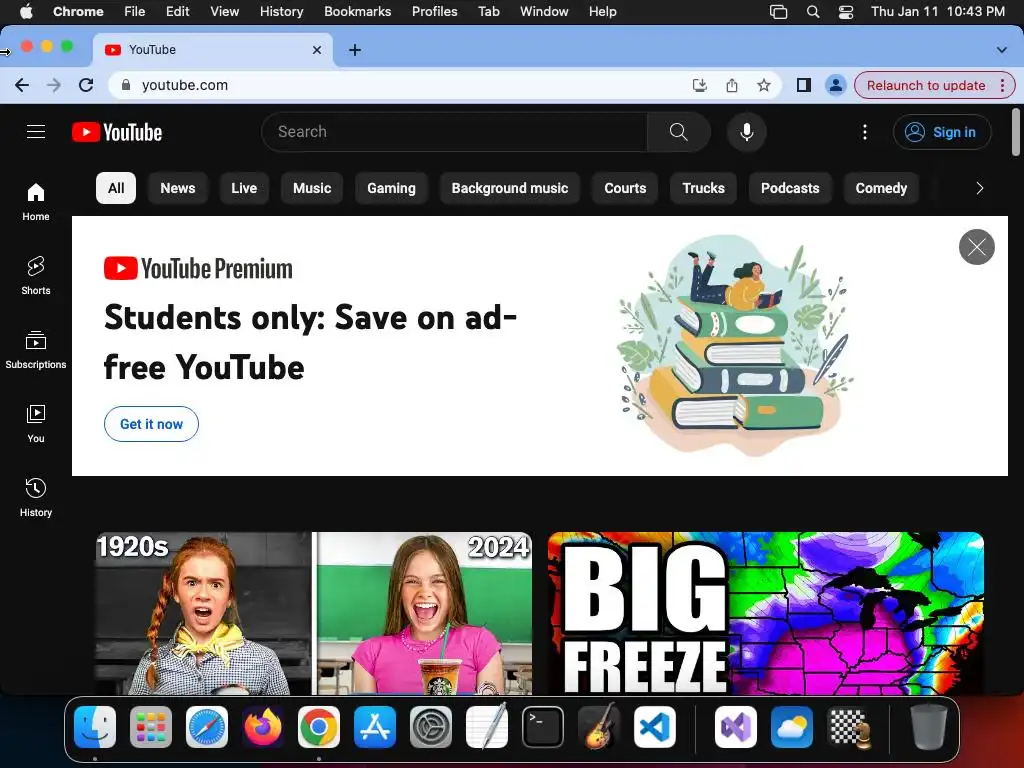Open the Tab menu
The image size is (1024, 768).
[488, 11]
